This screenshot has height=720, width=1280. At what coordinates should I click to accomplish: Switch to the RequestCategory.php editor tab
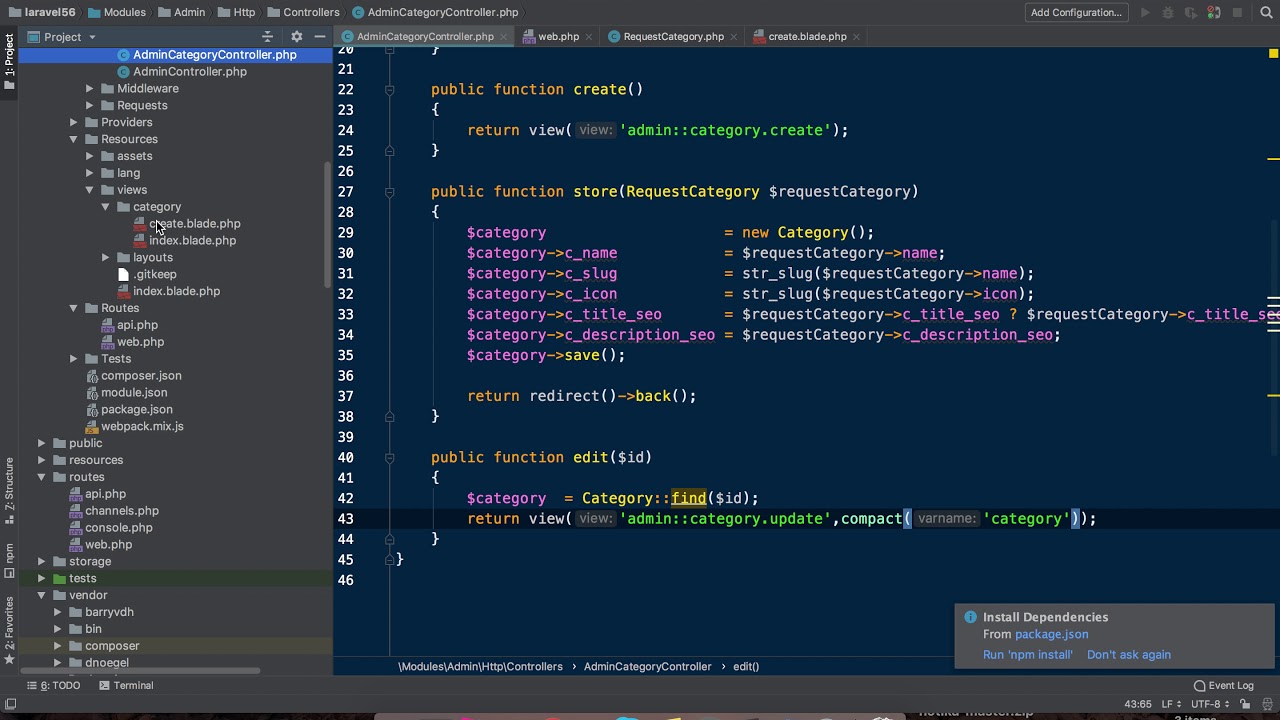pos(673,36)
